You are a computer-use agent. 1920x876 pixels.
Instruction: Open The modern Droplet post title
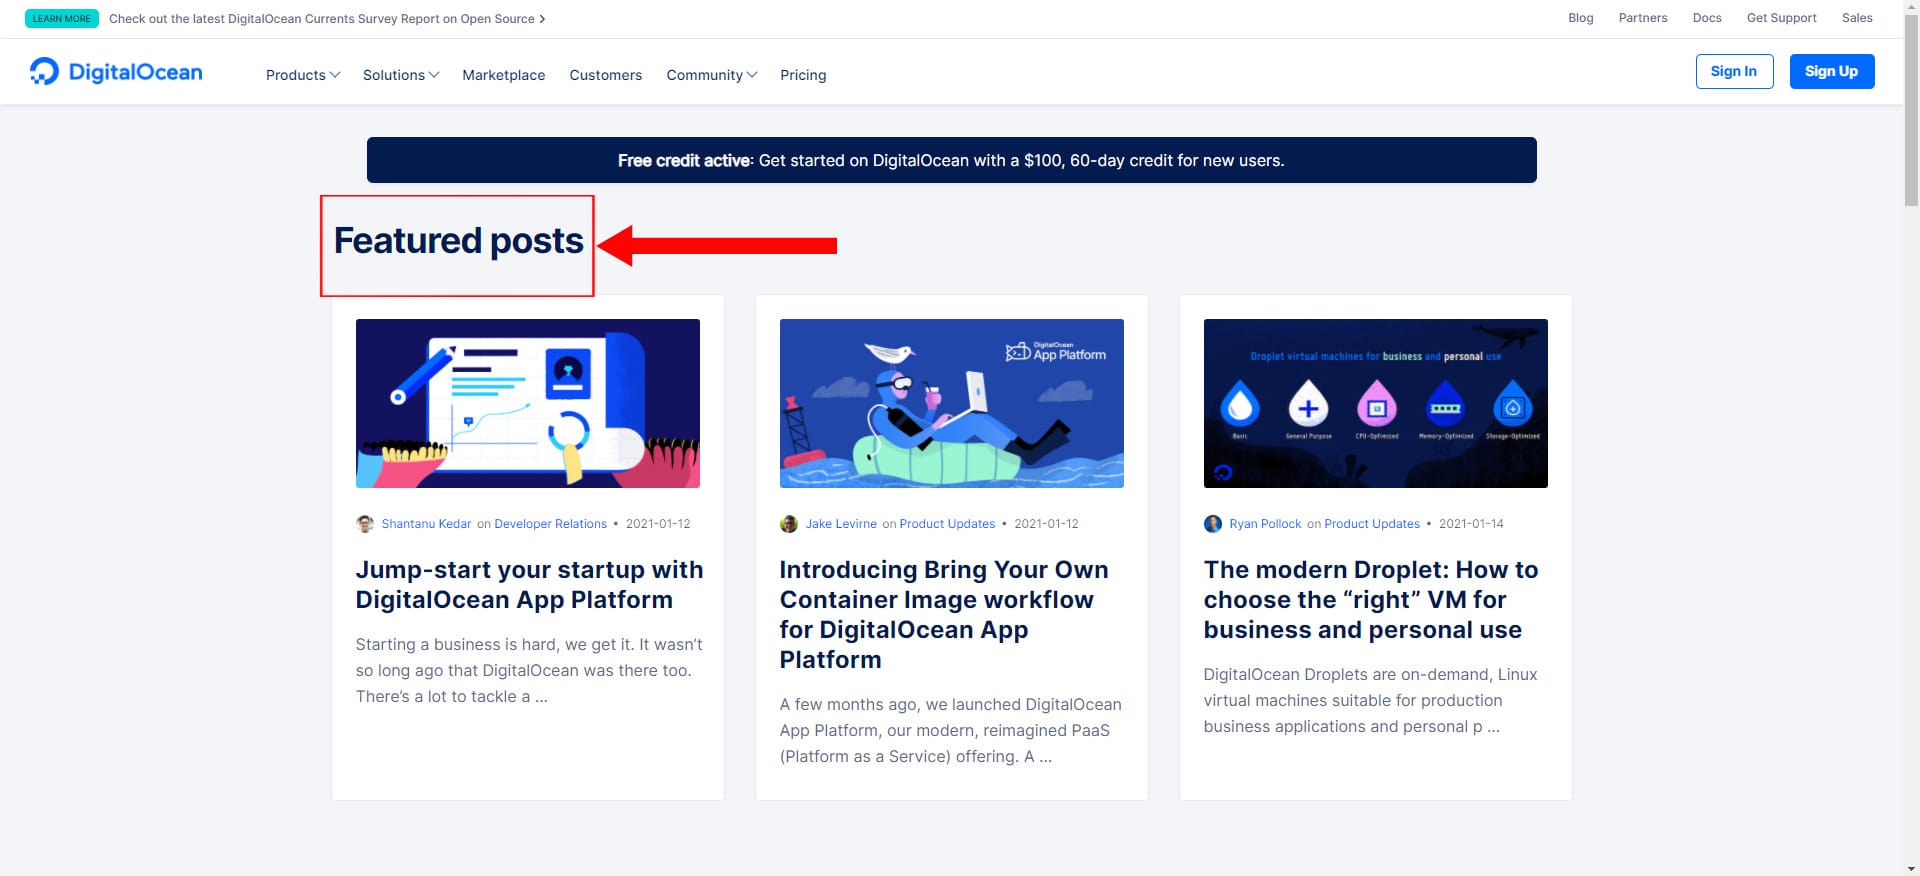tap(1371, 600)
